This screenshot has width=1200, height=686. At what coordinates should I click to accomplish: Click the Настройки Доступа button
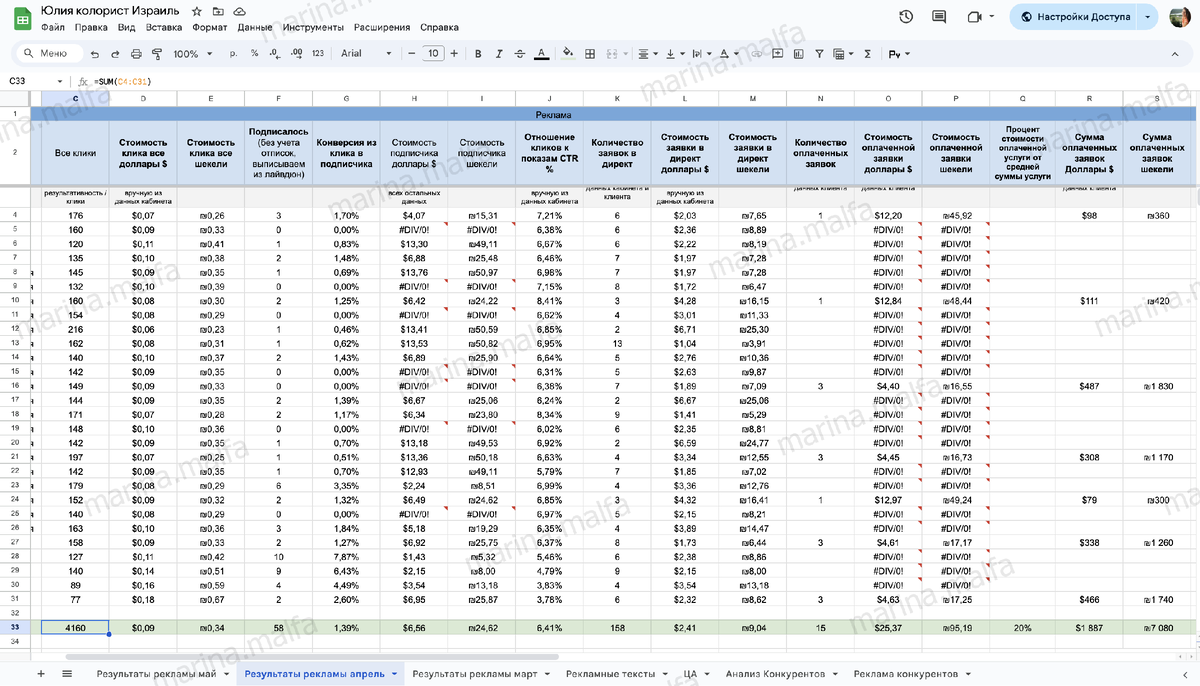[1073, 17]
